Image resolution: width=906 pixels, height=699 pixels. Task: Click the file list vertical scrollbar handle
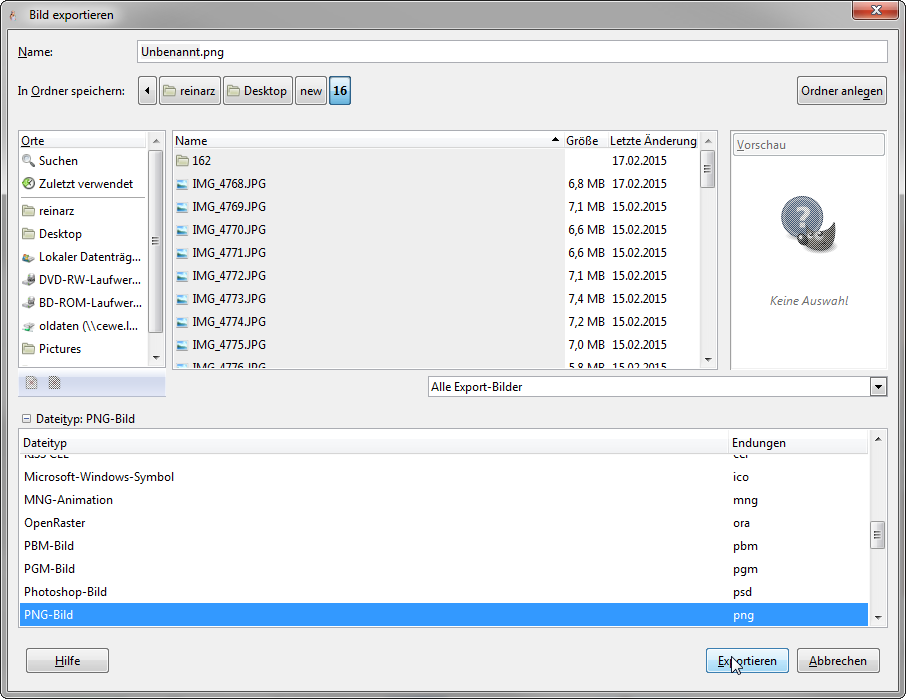point(707,169)
